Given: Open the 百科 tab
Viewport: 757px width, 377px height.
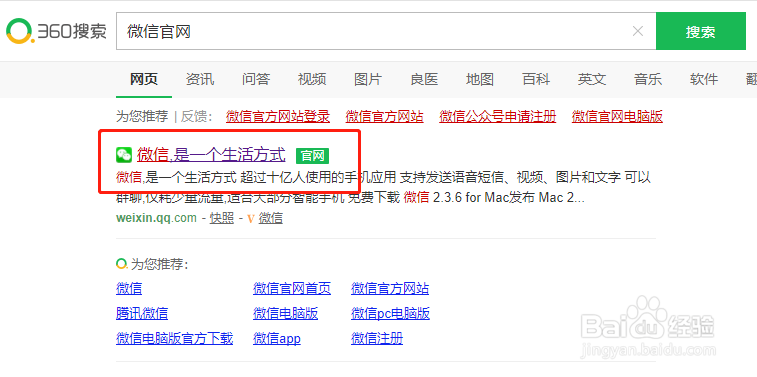Looking at the screenshot, I should pos(536,79).
